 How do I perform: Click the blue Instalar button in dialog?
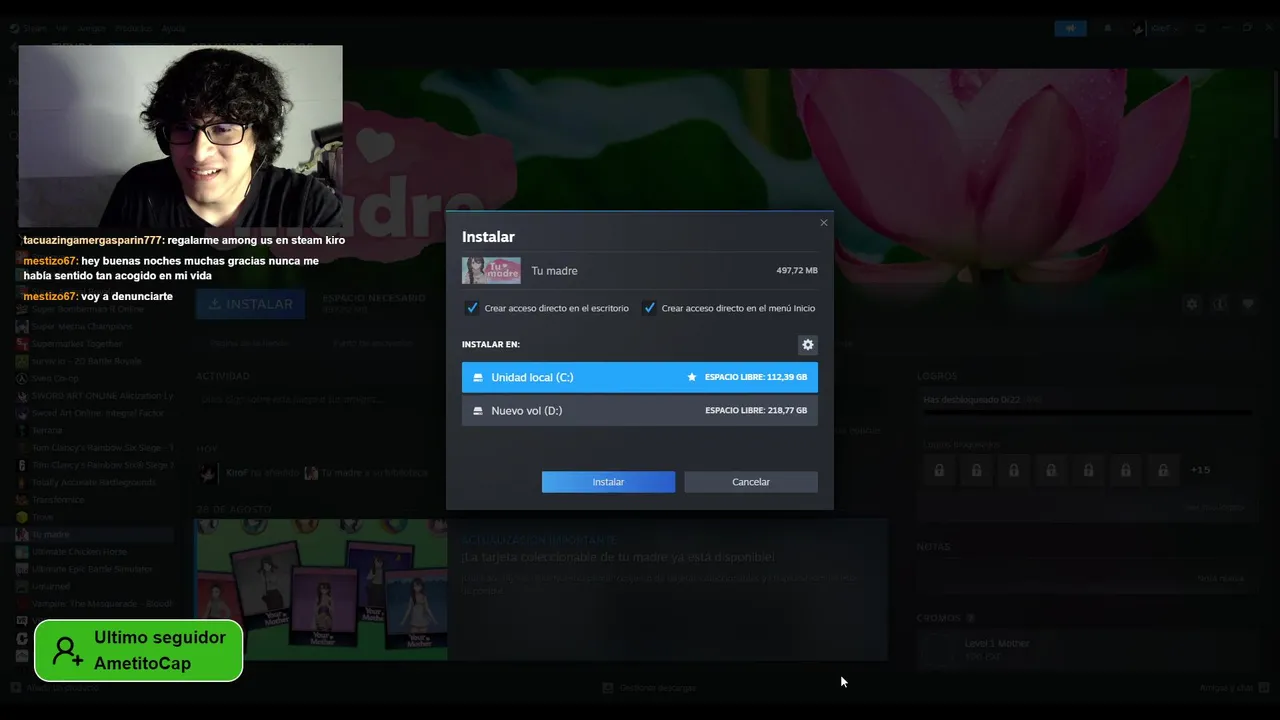pos(608,482)
